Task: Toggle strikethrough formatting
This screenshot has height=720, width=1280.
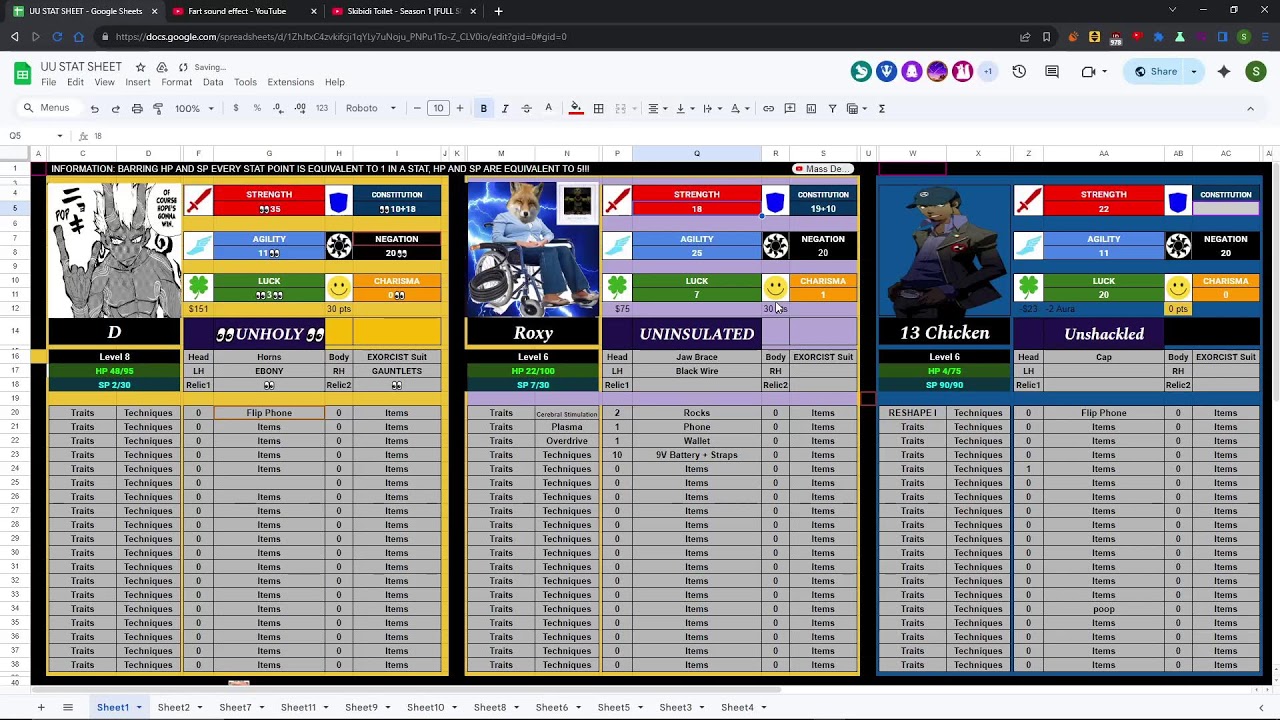Action: click(526, 108)
